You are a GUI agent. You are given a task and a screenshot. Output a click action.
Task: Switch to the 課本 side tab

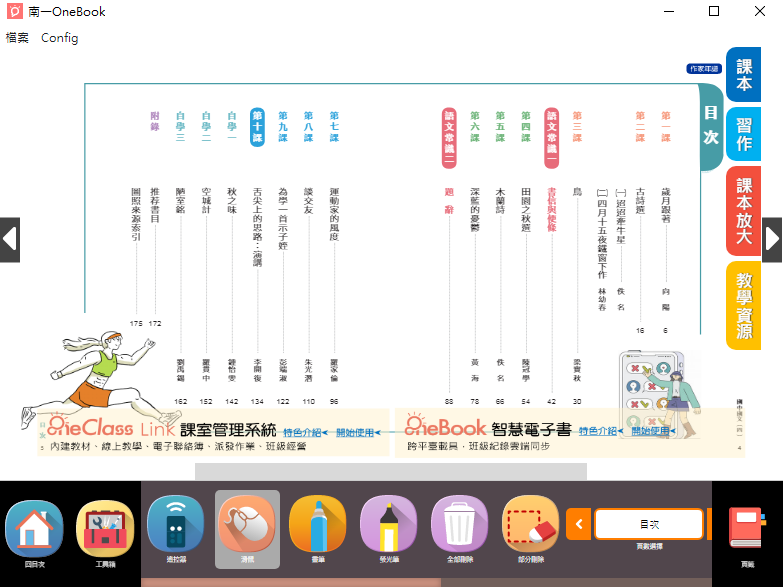coord(744,75)
